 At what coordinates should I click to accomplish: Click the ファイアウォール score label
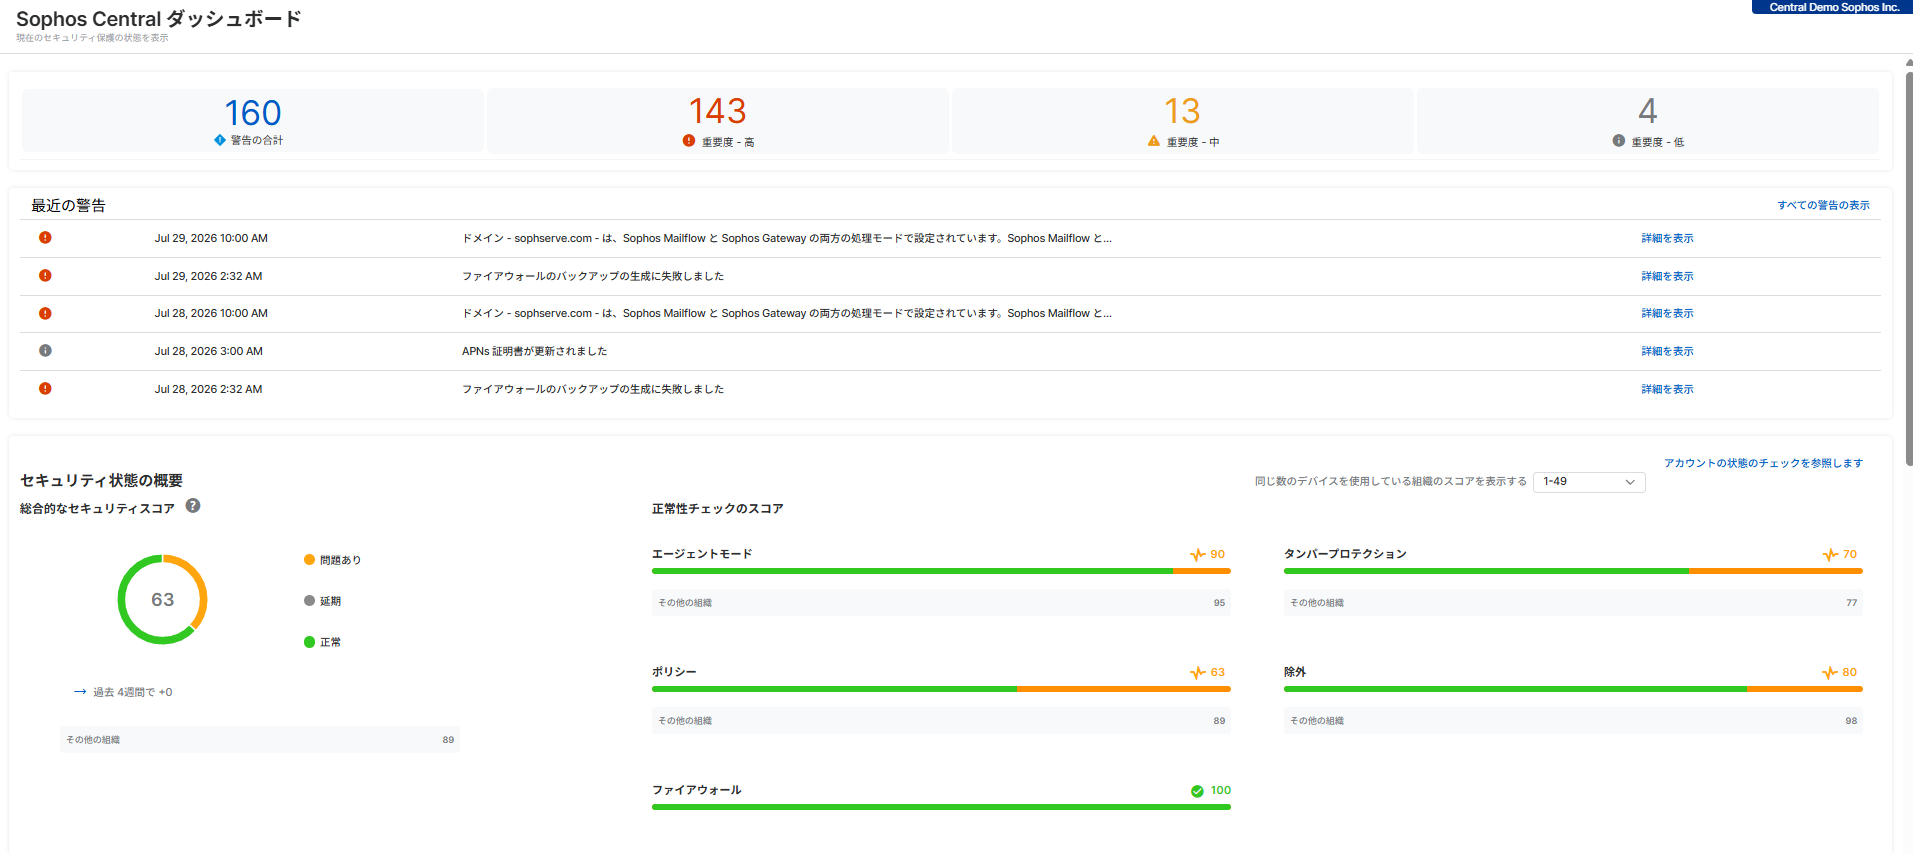pyautogui.click(x=697, y=790)
